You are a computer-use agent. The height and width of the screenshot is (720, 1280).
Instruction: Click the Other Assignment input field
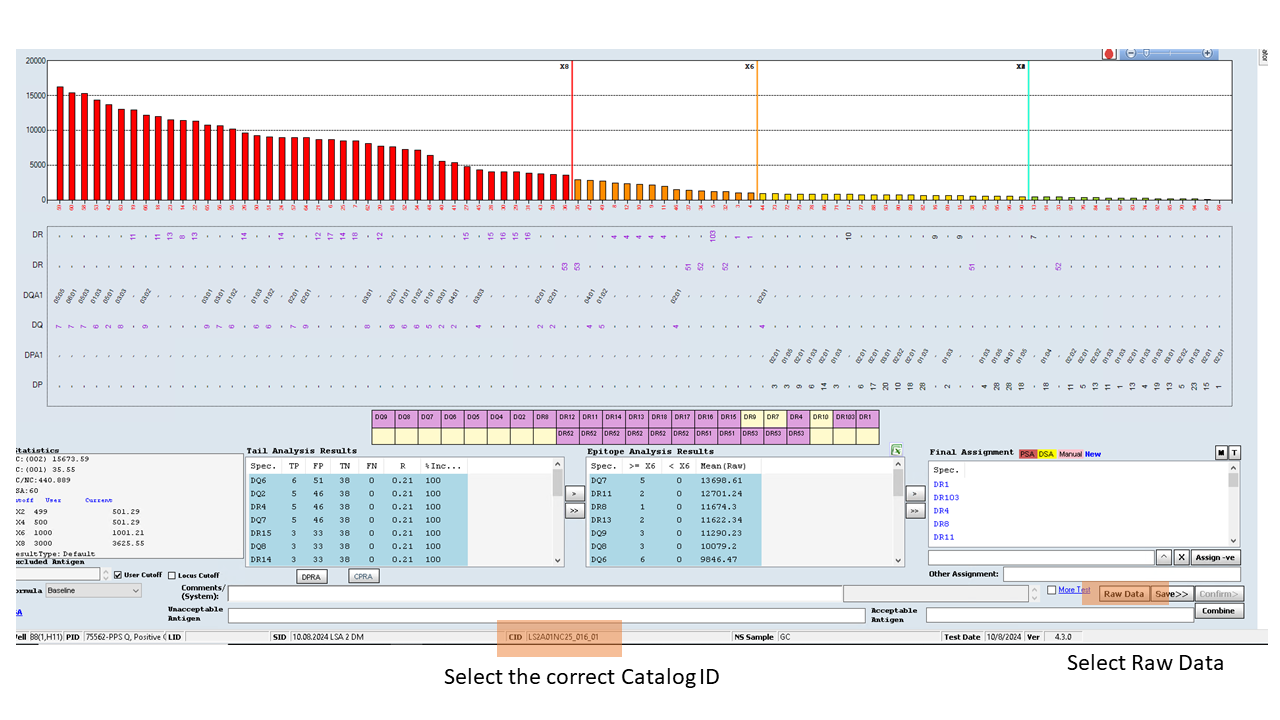1122,574
